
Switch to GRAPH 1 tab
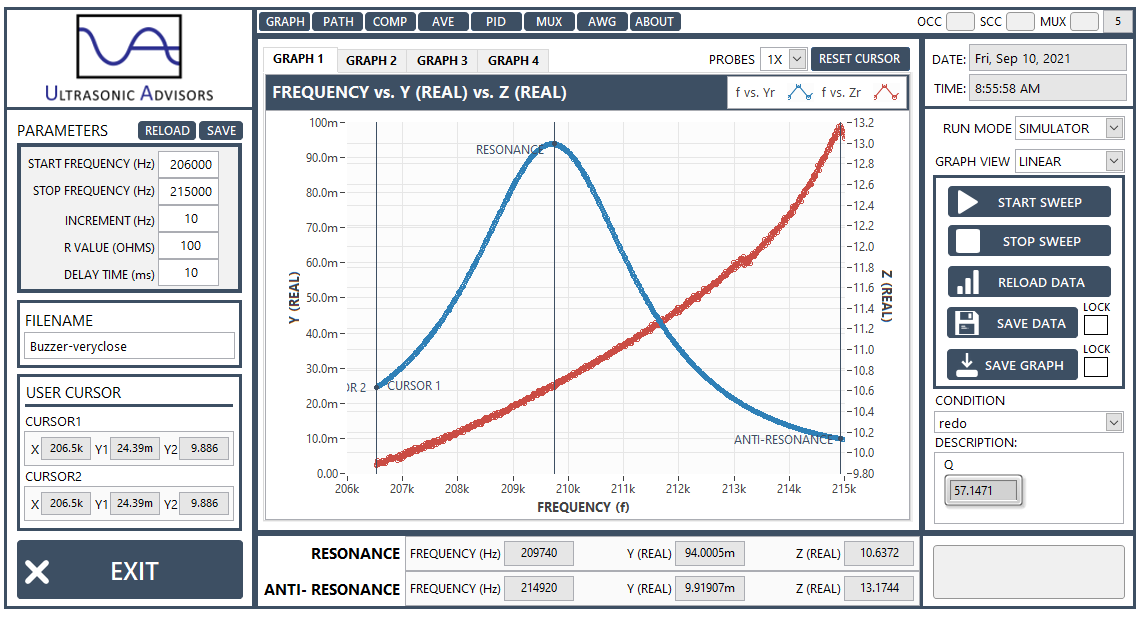298,59
